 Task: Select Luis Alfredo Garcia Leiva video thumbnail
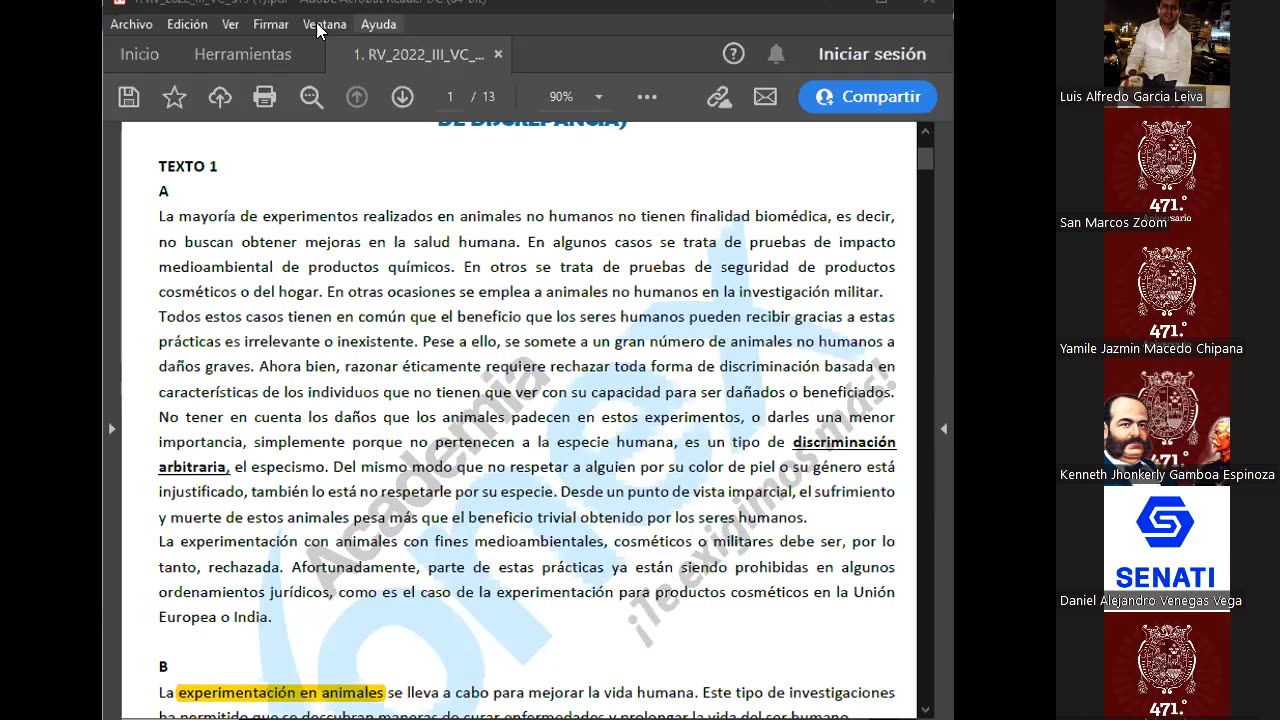tap(1167, 53)
